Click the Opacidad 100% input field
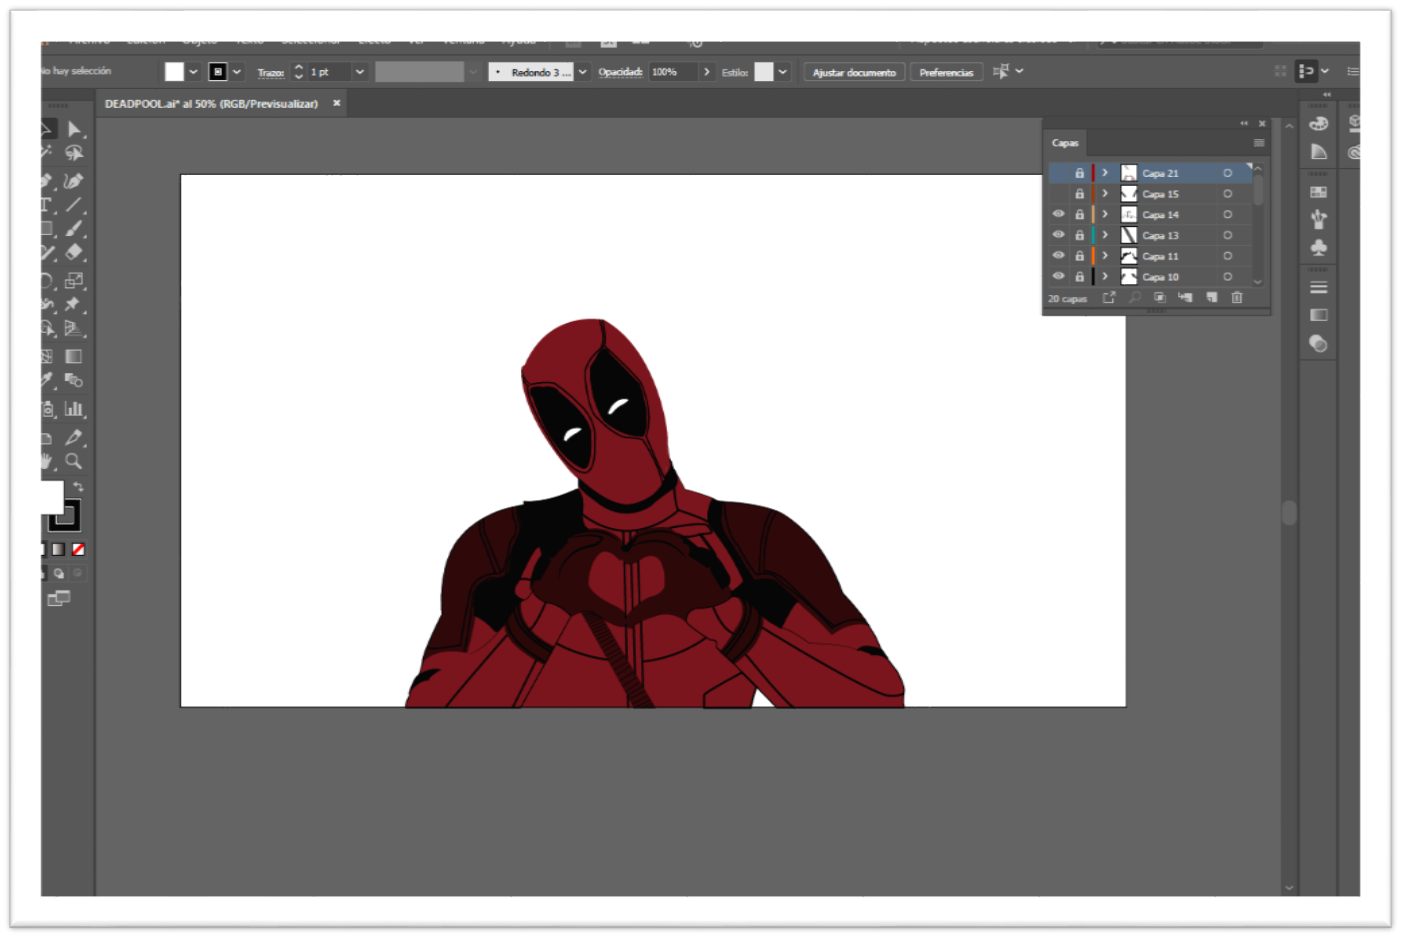The height and width of the screenshot is (938, 1402). [672, 72]
